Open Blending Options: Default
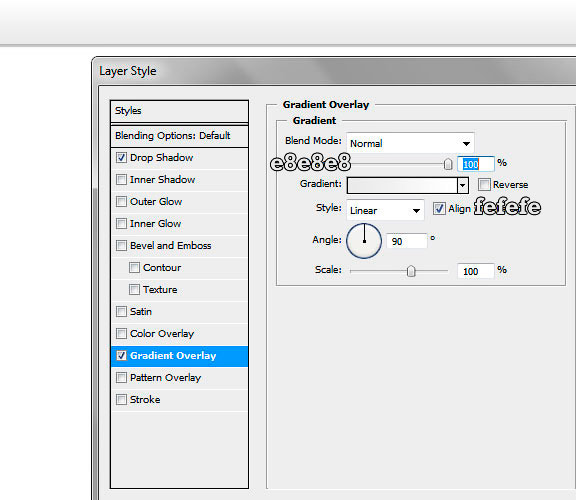Viewport: 576px width, 500px height. point(179,136)
